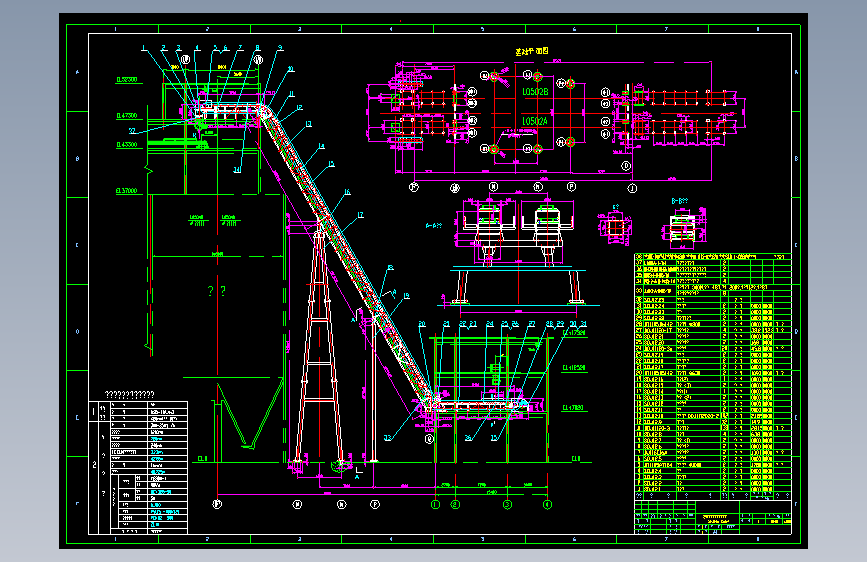Pick callout number 9 at the conveyor head
867x562 pixels.
click(280, 48)
